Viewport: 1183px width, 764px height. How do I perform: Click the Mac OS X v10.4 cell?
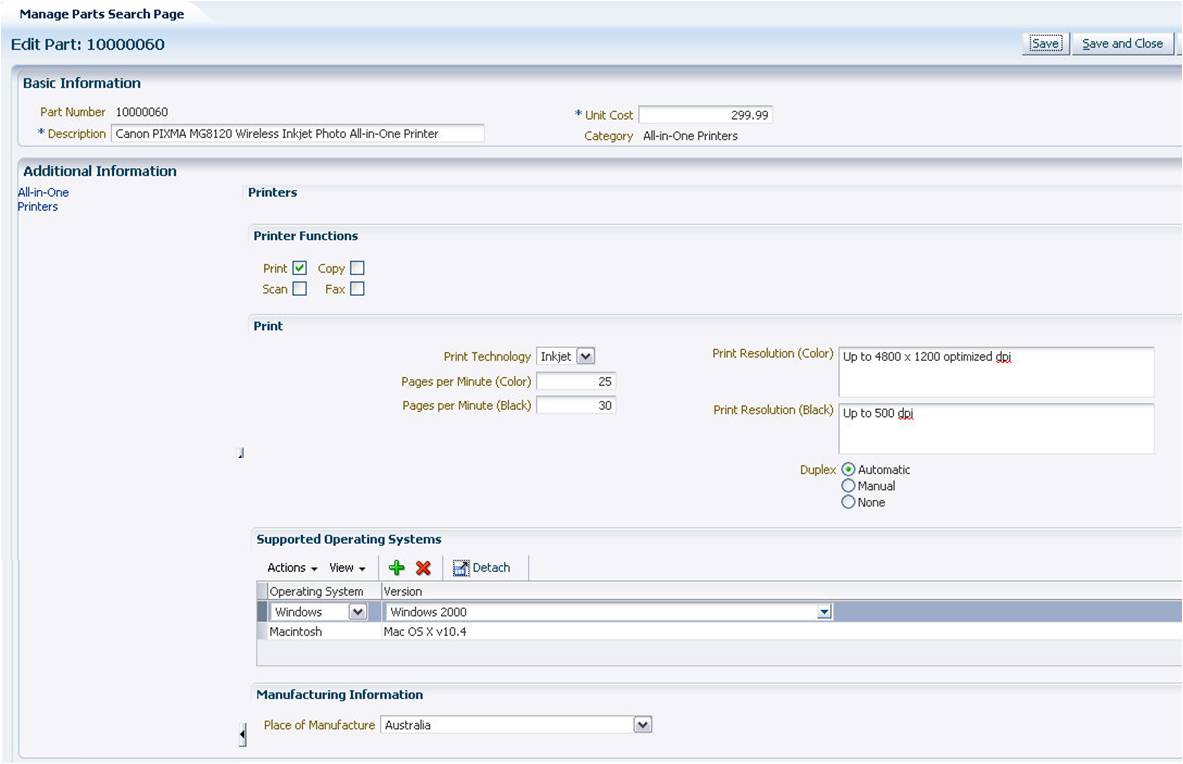tap(425, 632)
